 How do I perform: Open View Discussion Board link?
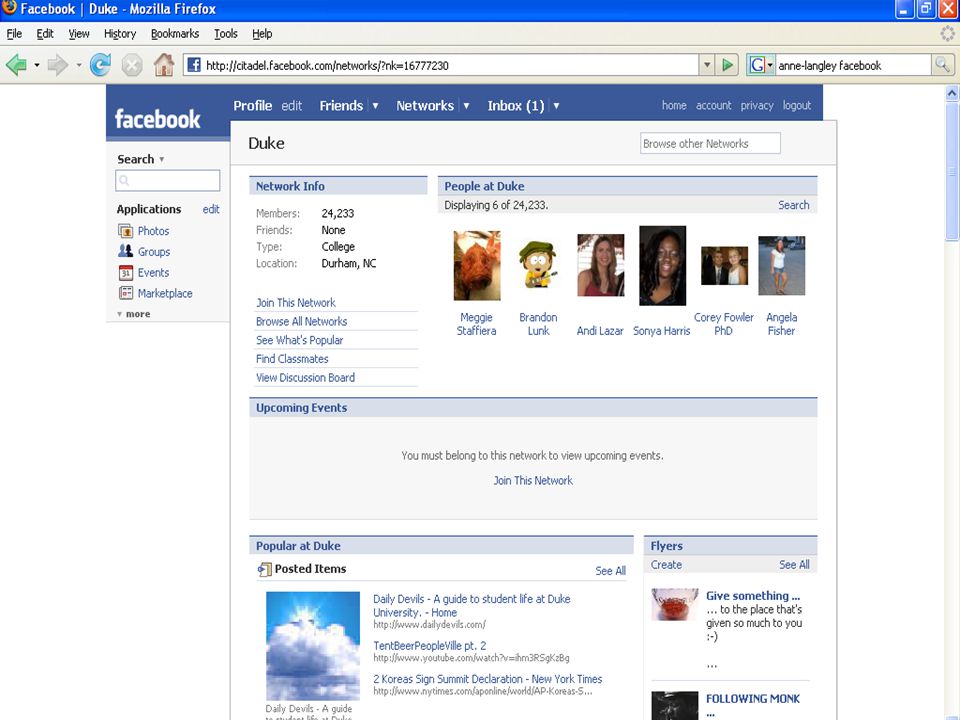[306, 378]
